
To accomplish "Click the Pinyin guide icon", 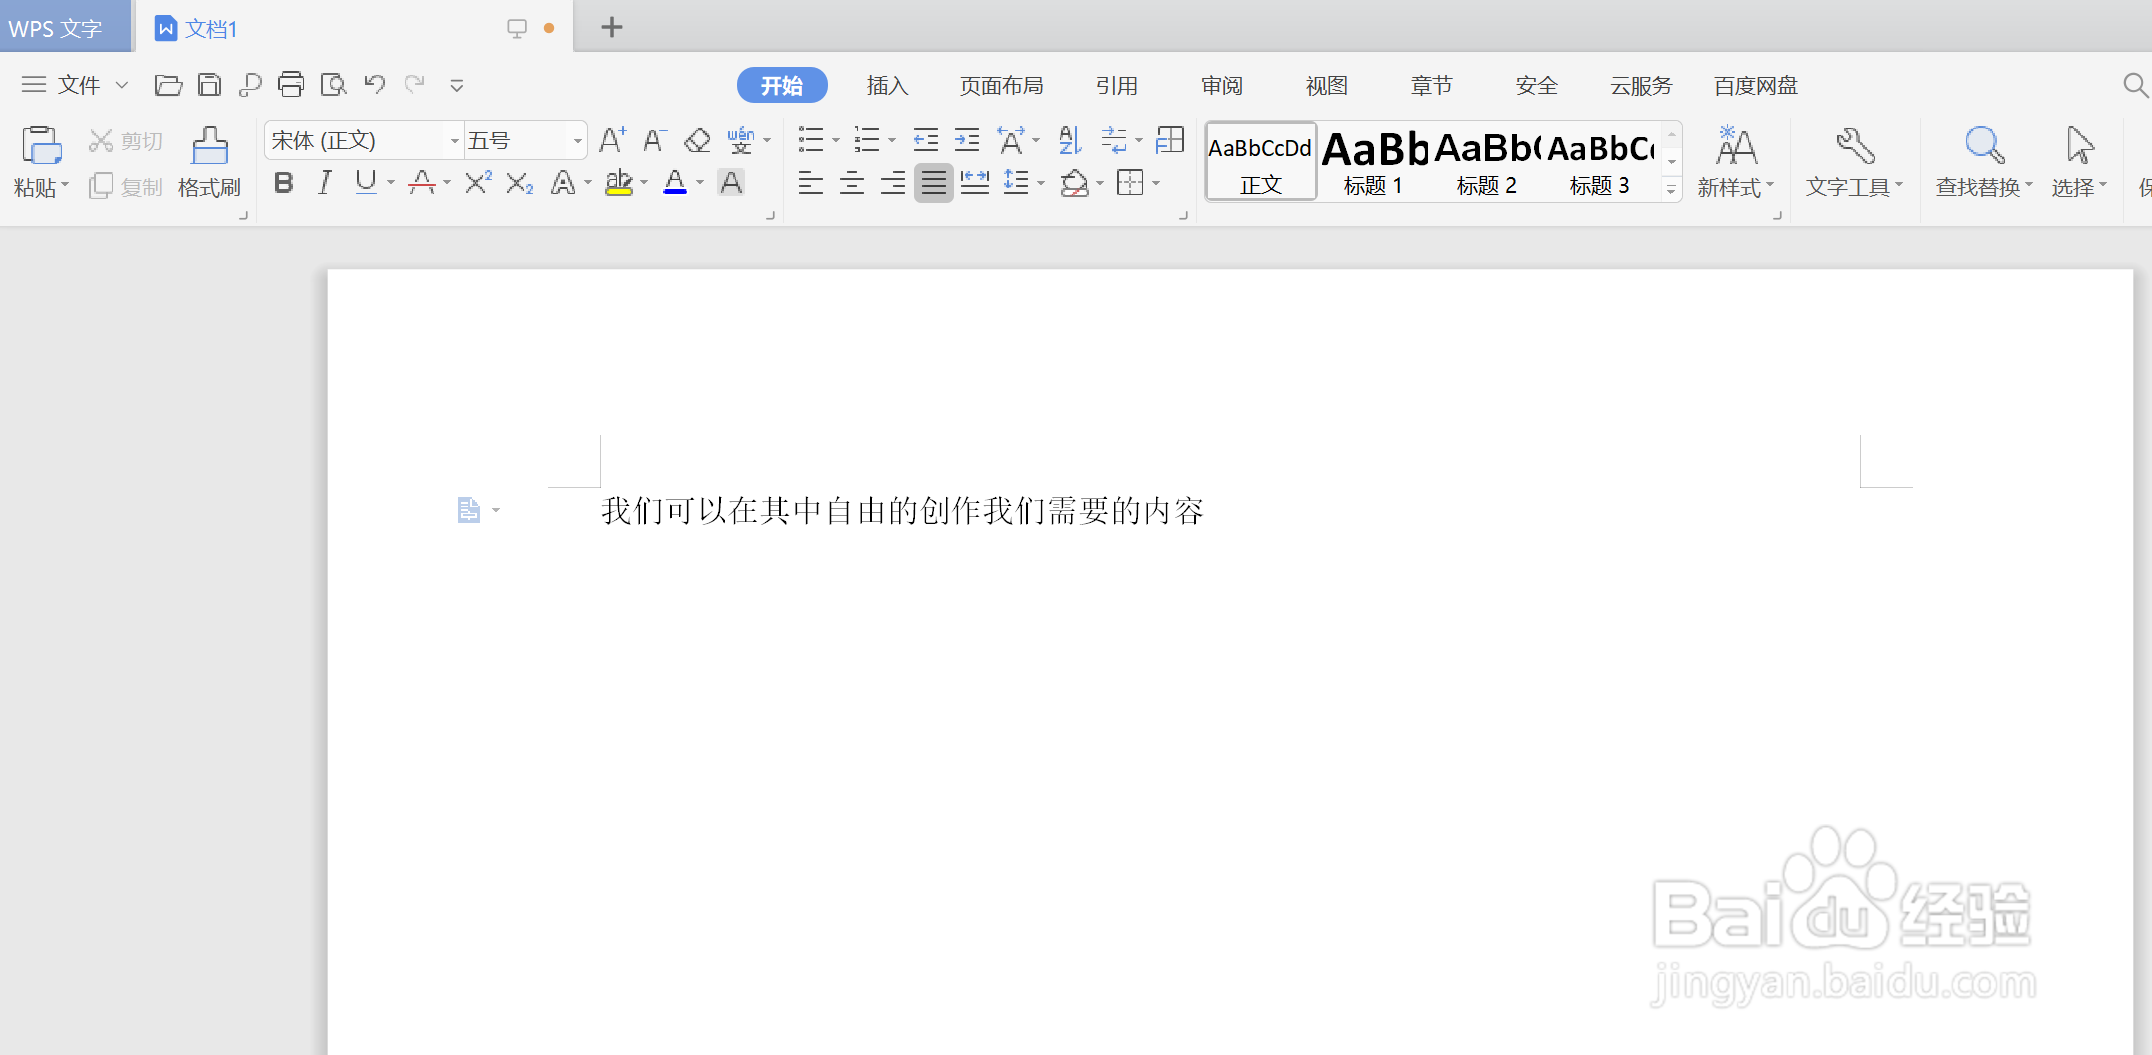I will coord(740,140).
